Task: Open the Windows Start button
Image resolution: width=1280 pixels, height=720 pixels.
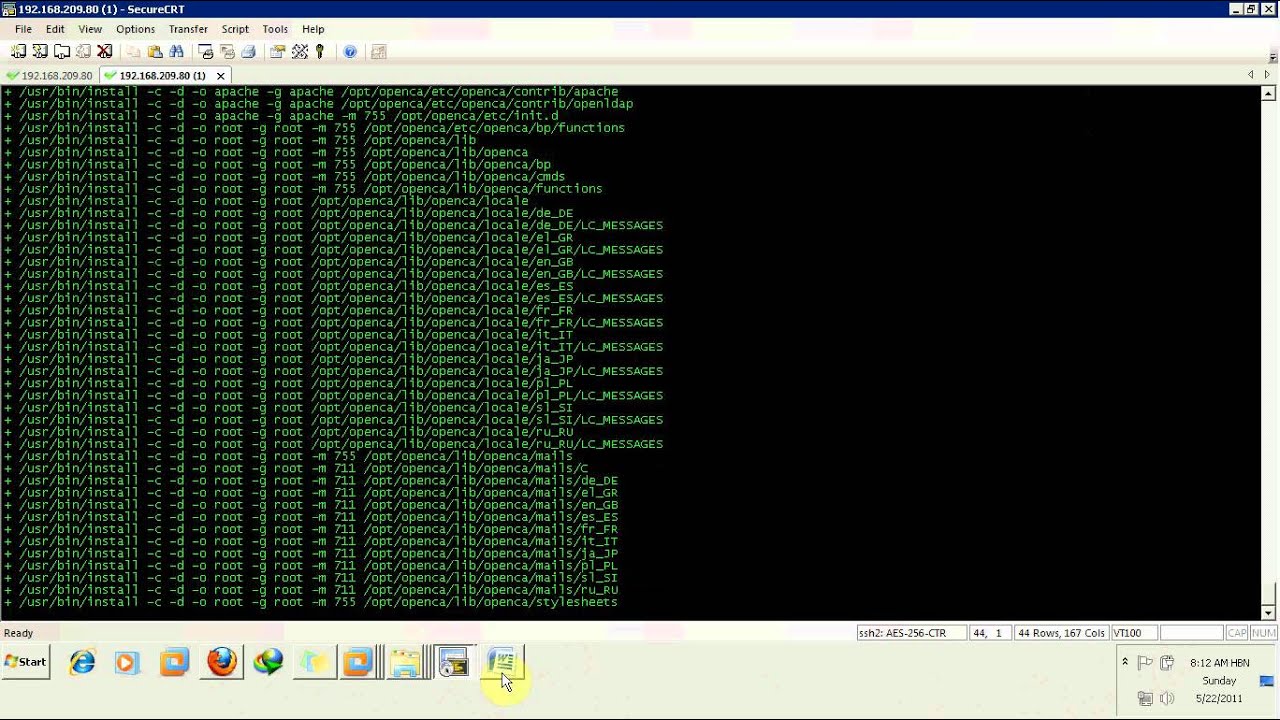Action: (26, 662)
